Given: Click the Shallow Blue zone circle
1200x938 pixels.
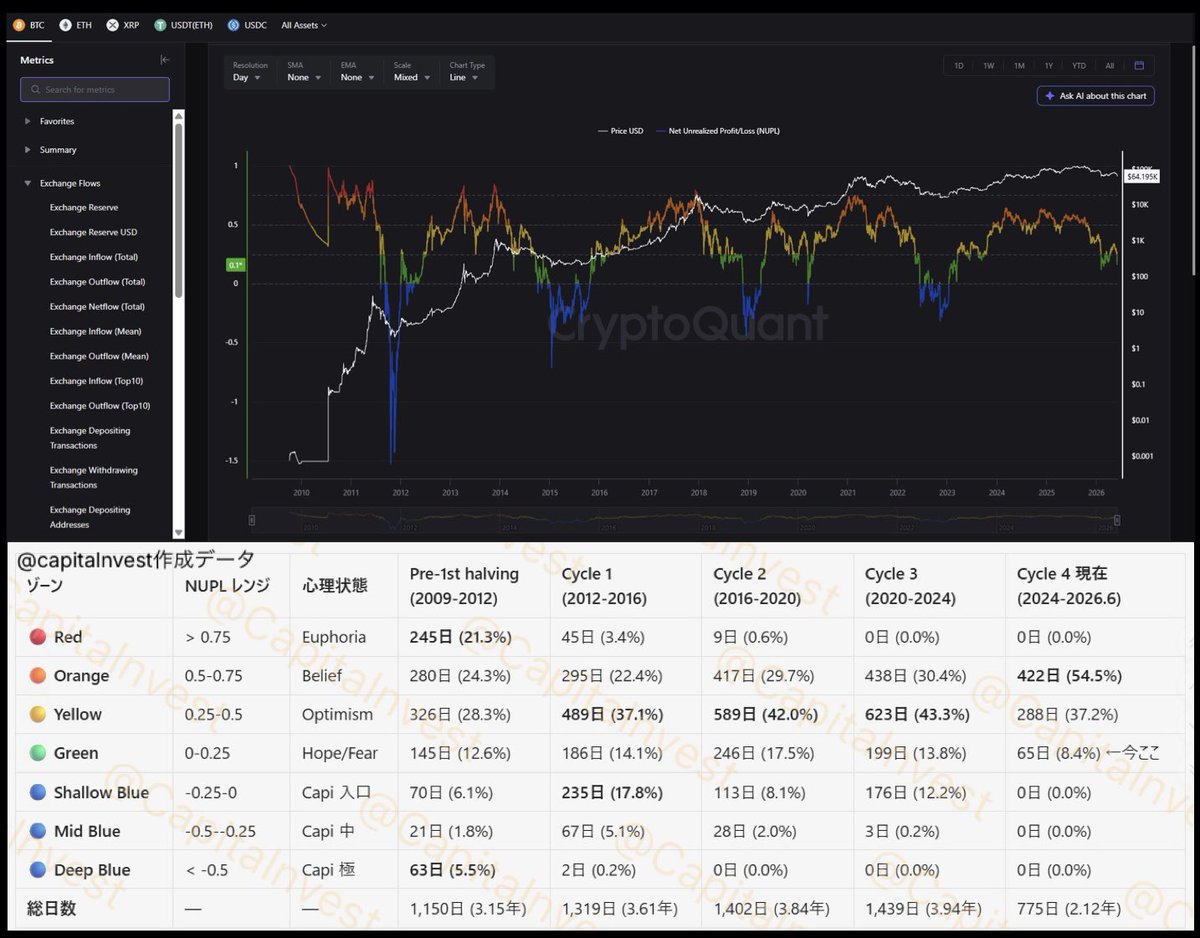Looking at the screenshot, I should 38,792.
